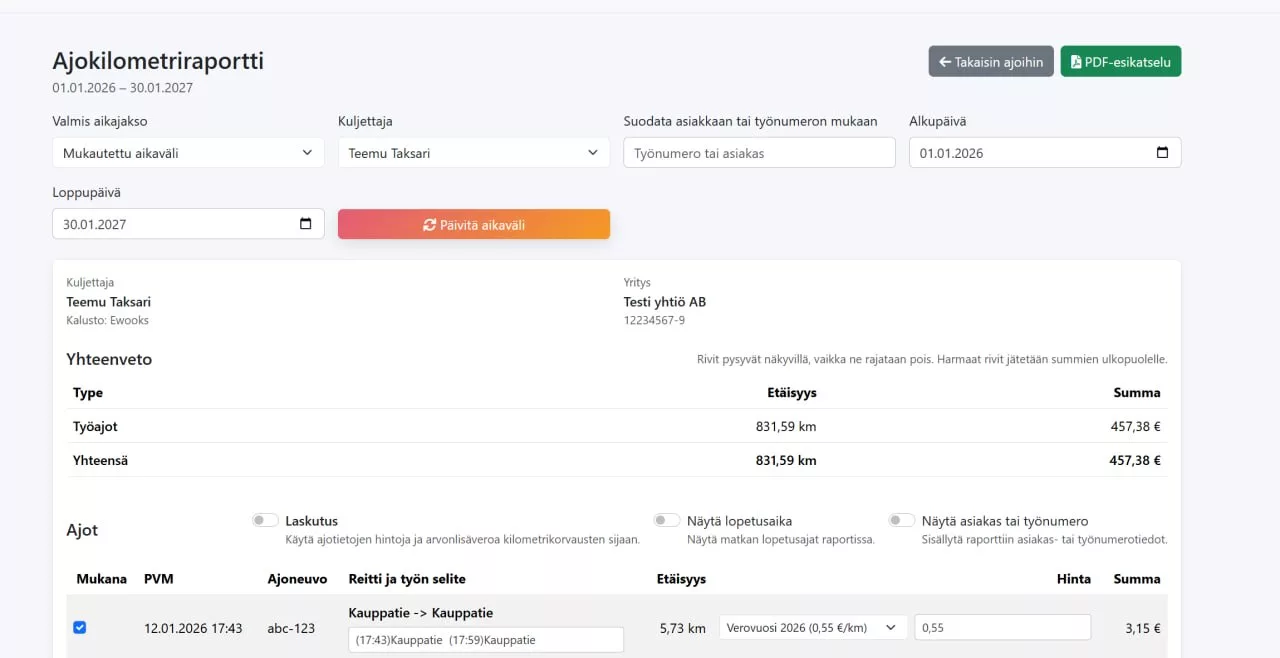
Task: Click the Loppupäivä date field 30.01.2027
Action: coord(188,224)
